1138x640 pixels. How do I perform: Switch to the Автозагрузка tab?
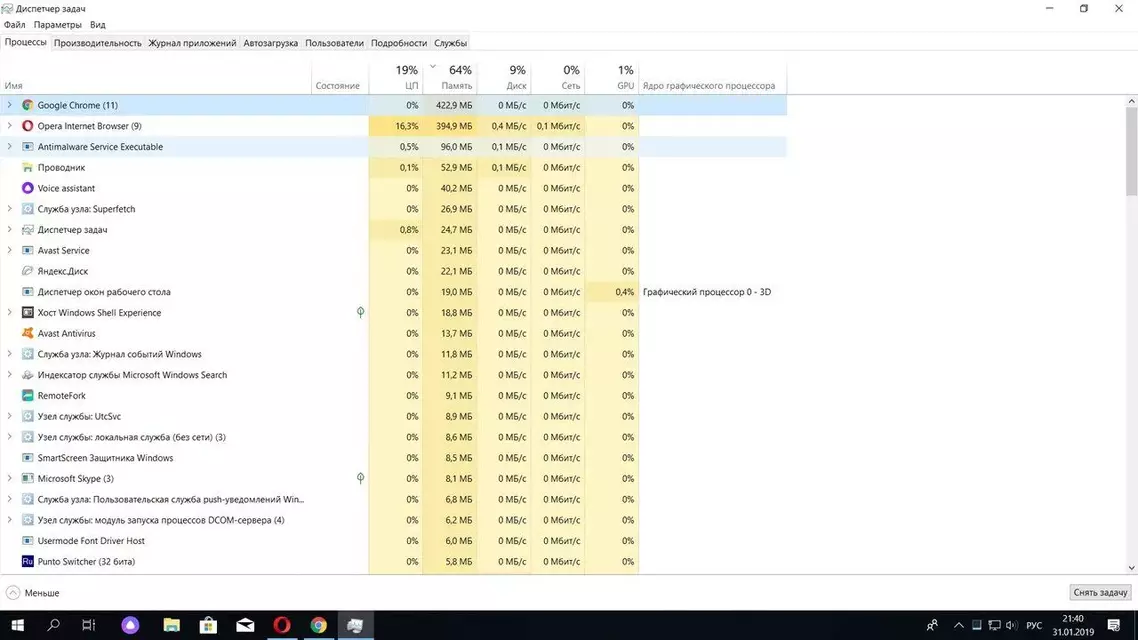pos(271,43)
